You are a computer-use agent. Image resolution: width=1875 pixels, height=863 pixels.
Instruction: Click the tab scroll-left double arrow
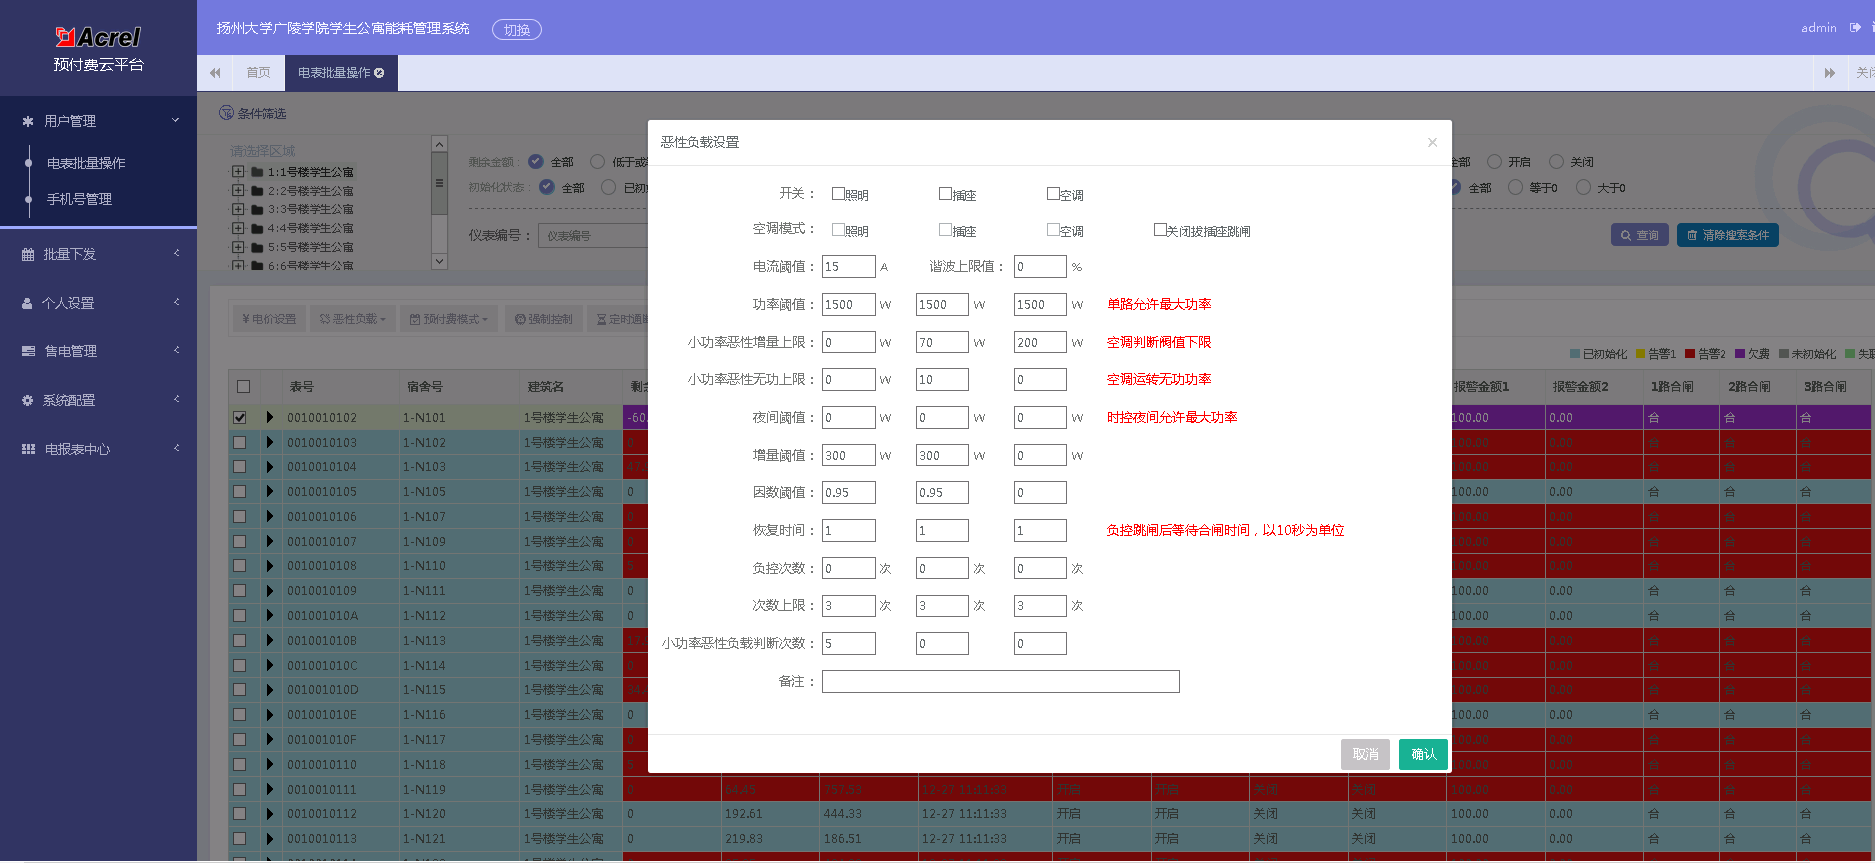pos(215,73)
